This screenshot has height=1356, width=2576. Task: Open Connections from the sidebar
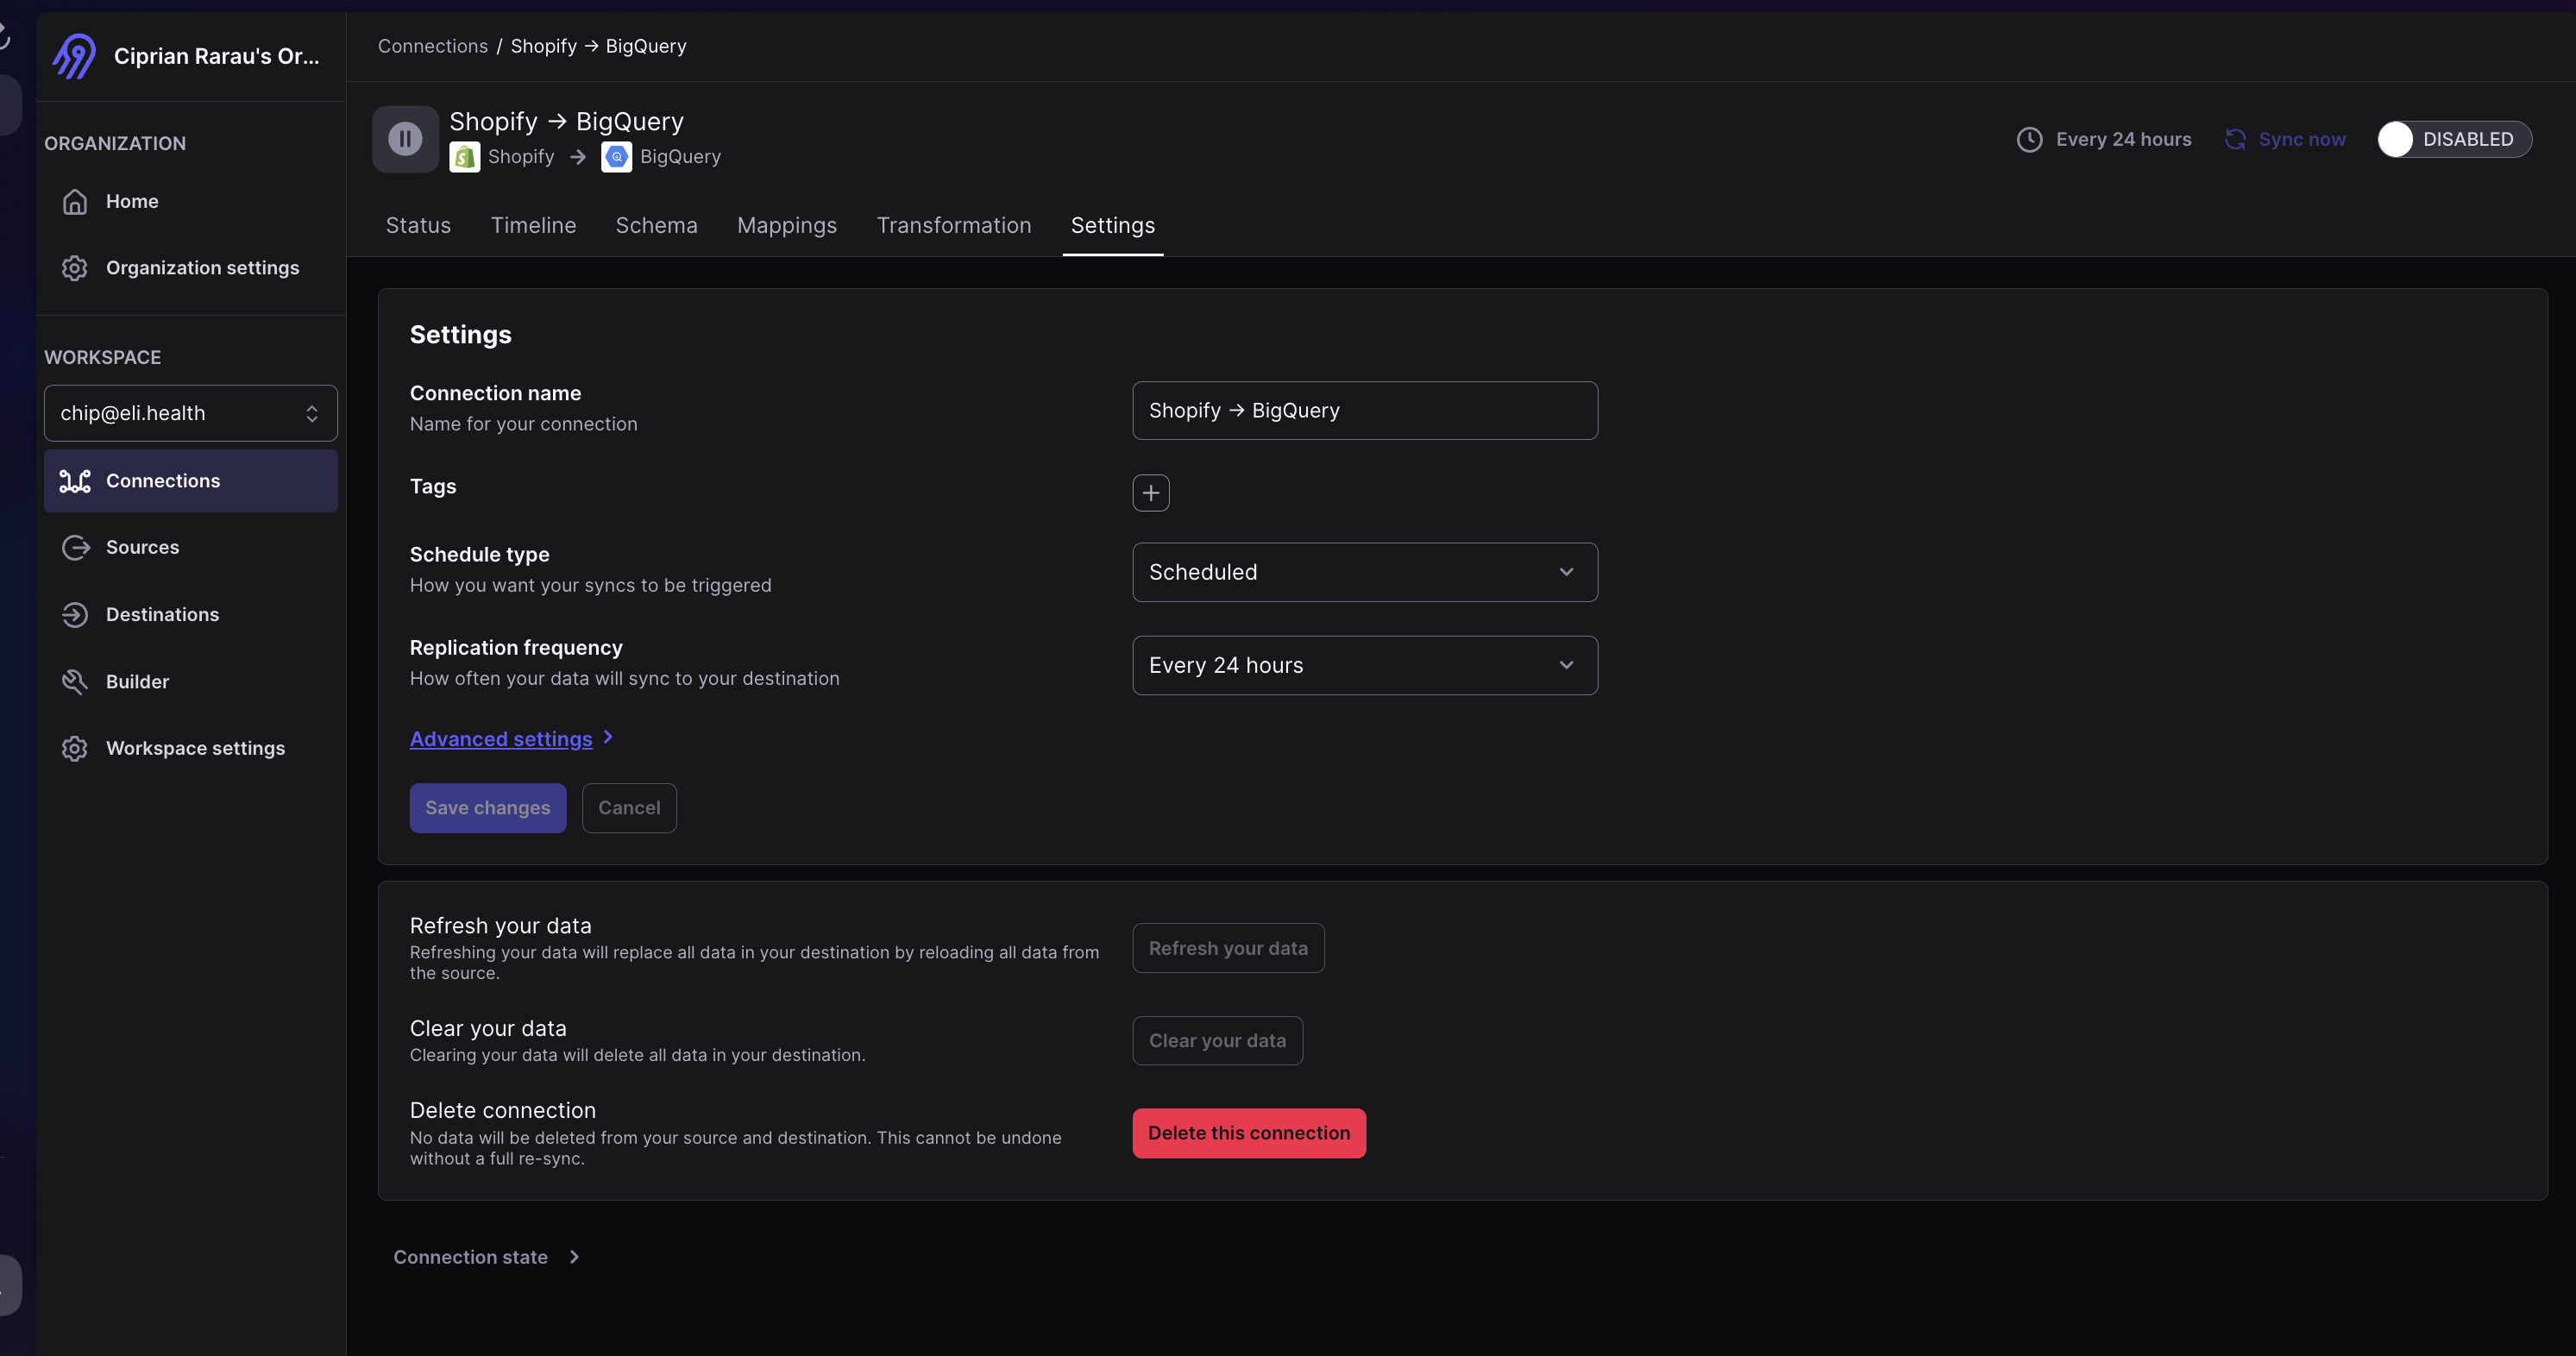point(165,480)
